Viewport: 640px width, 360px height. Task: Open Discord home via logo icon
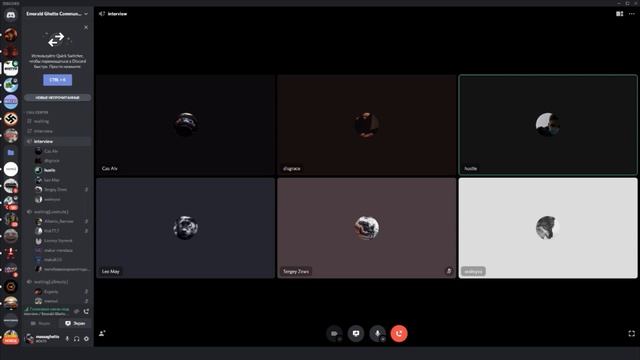(11, 15)
